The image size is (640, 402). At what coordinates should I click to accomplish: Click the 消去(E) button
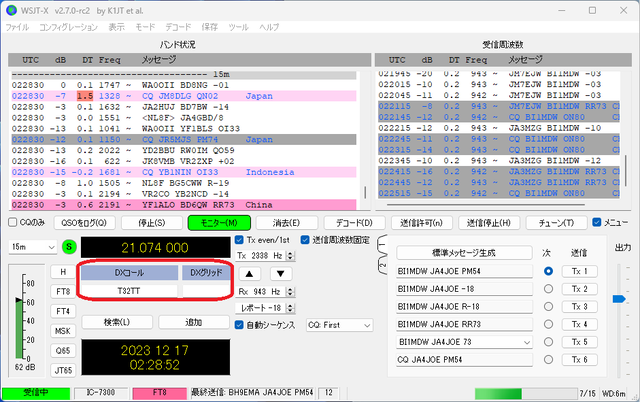point(287,223)
